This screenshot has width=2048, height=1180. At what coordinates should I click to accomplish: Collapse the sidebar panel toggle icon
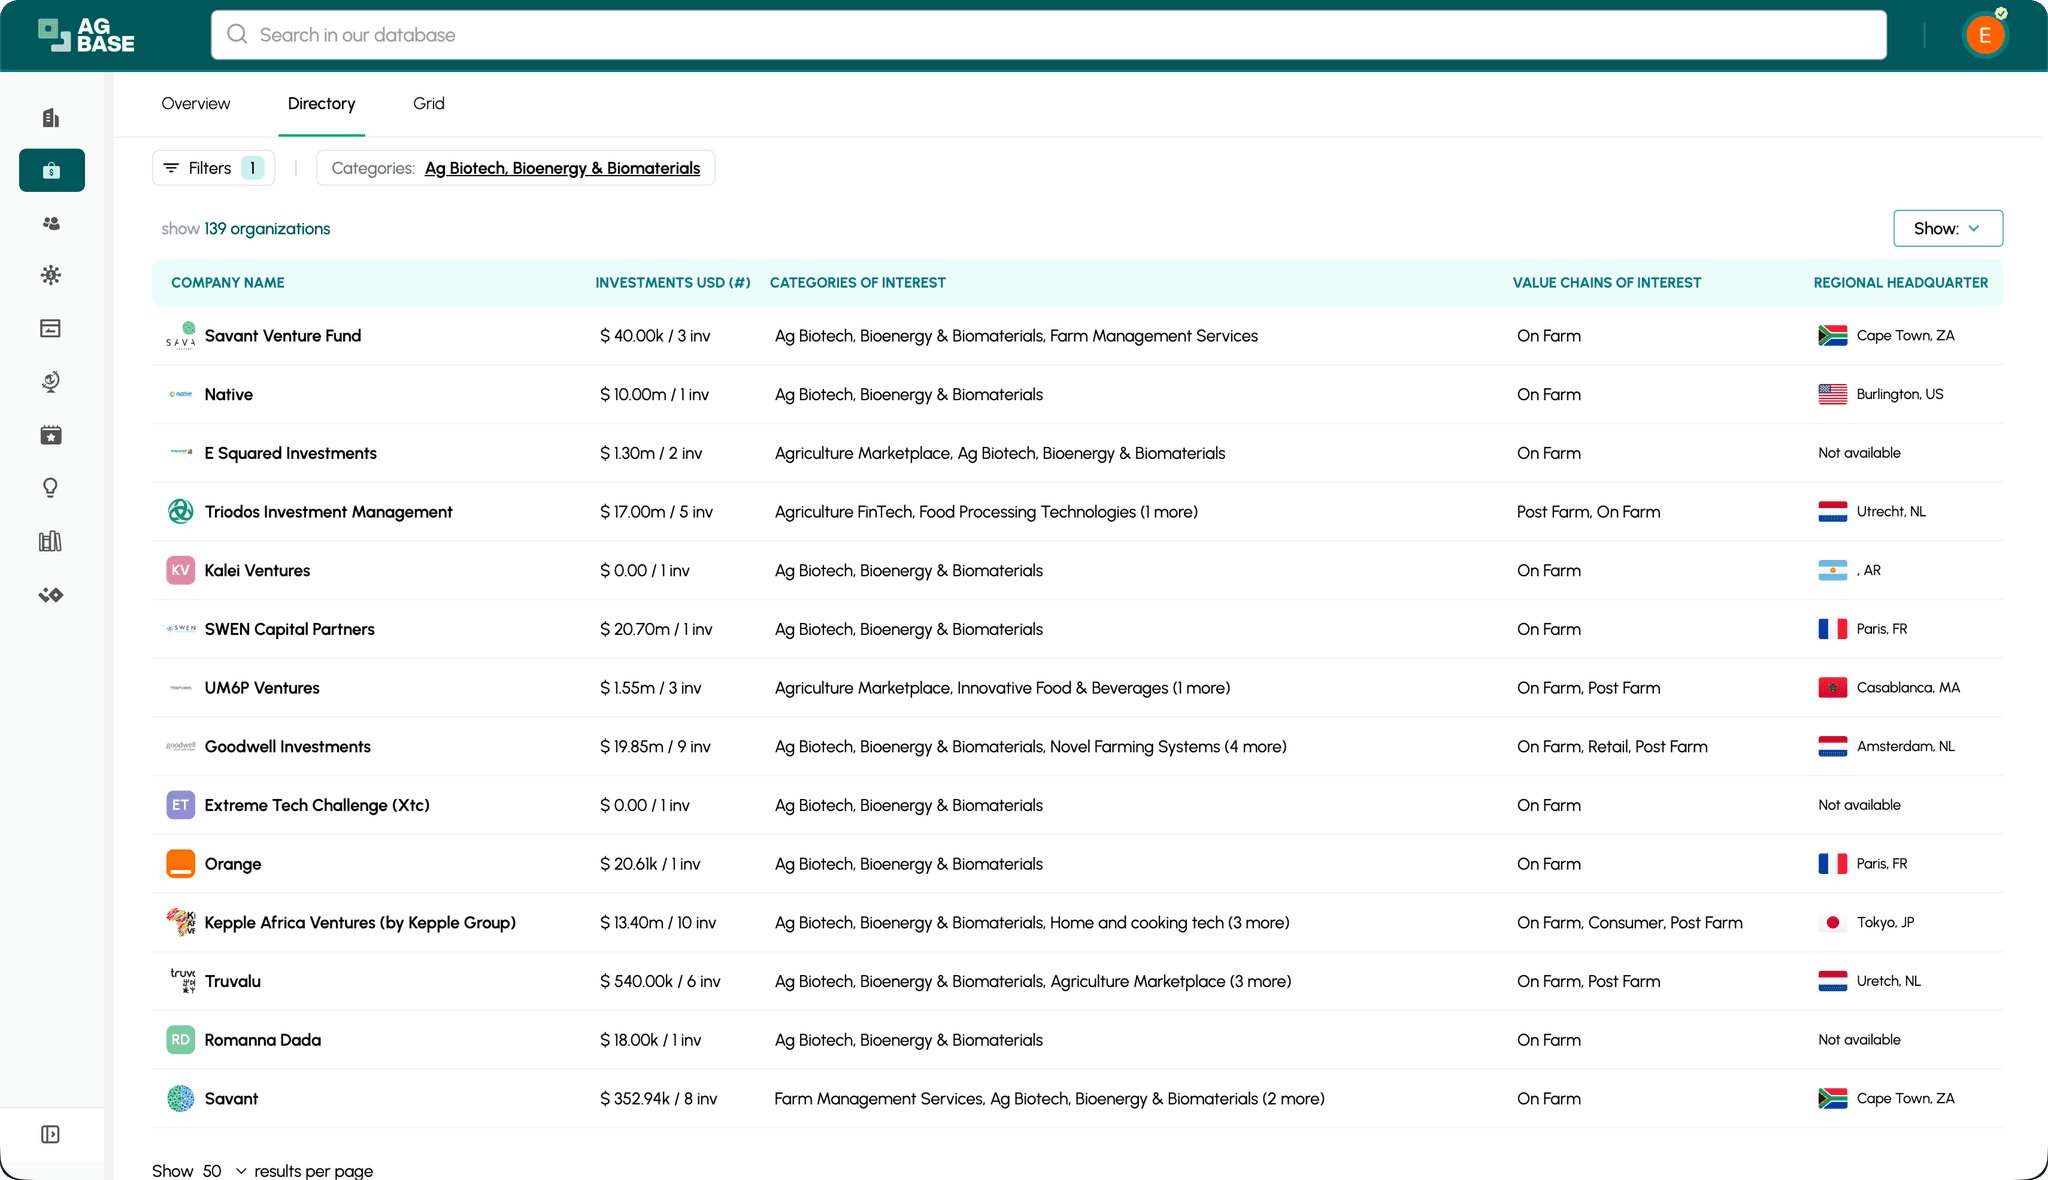pos(51,1134)
